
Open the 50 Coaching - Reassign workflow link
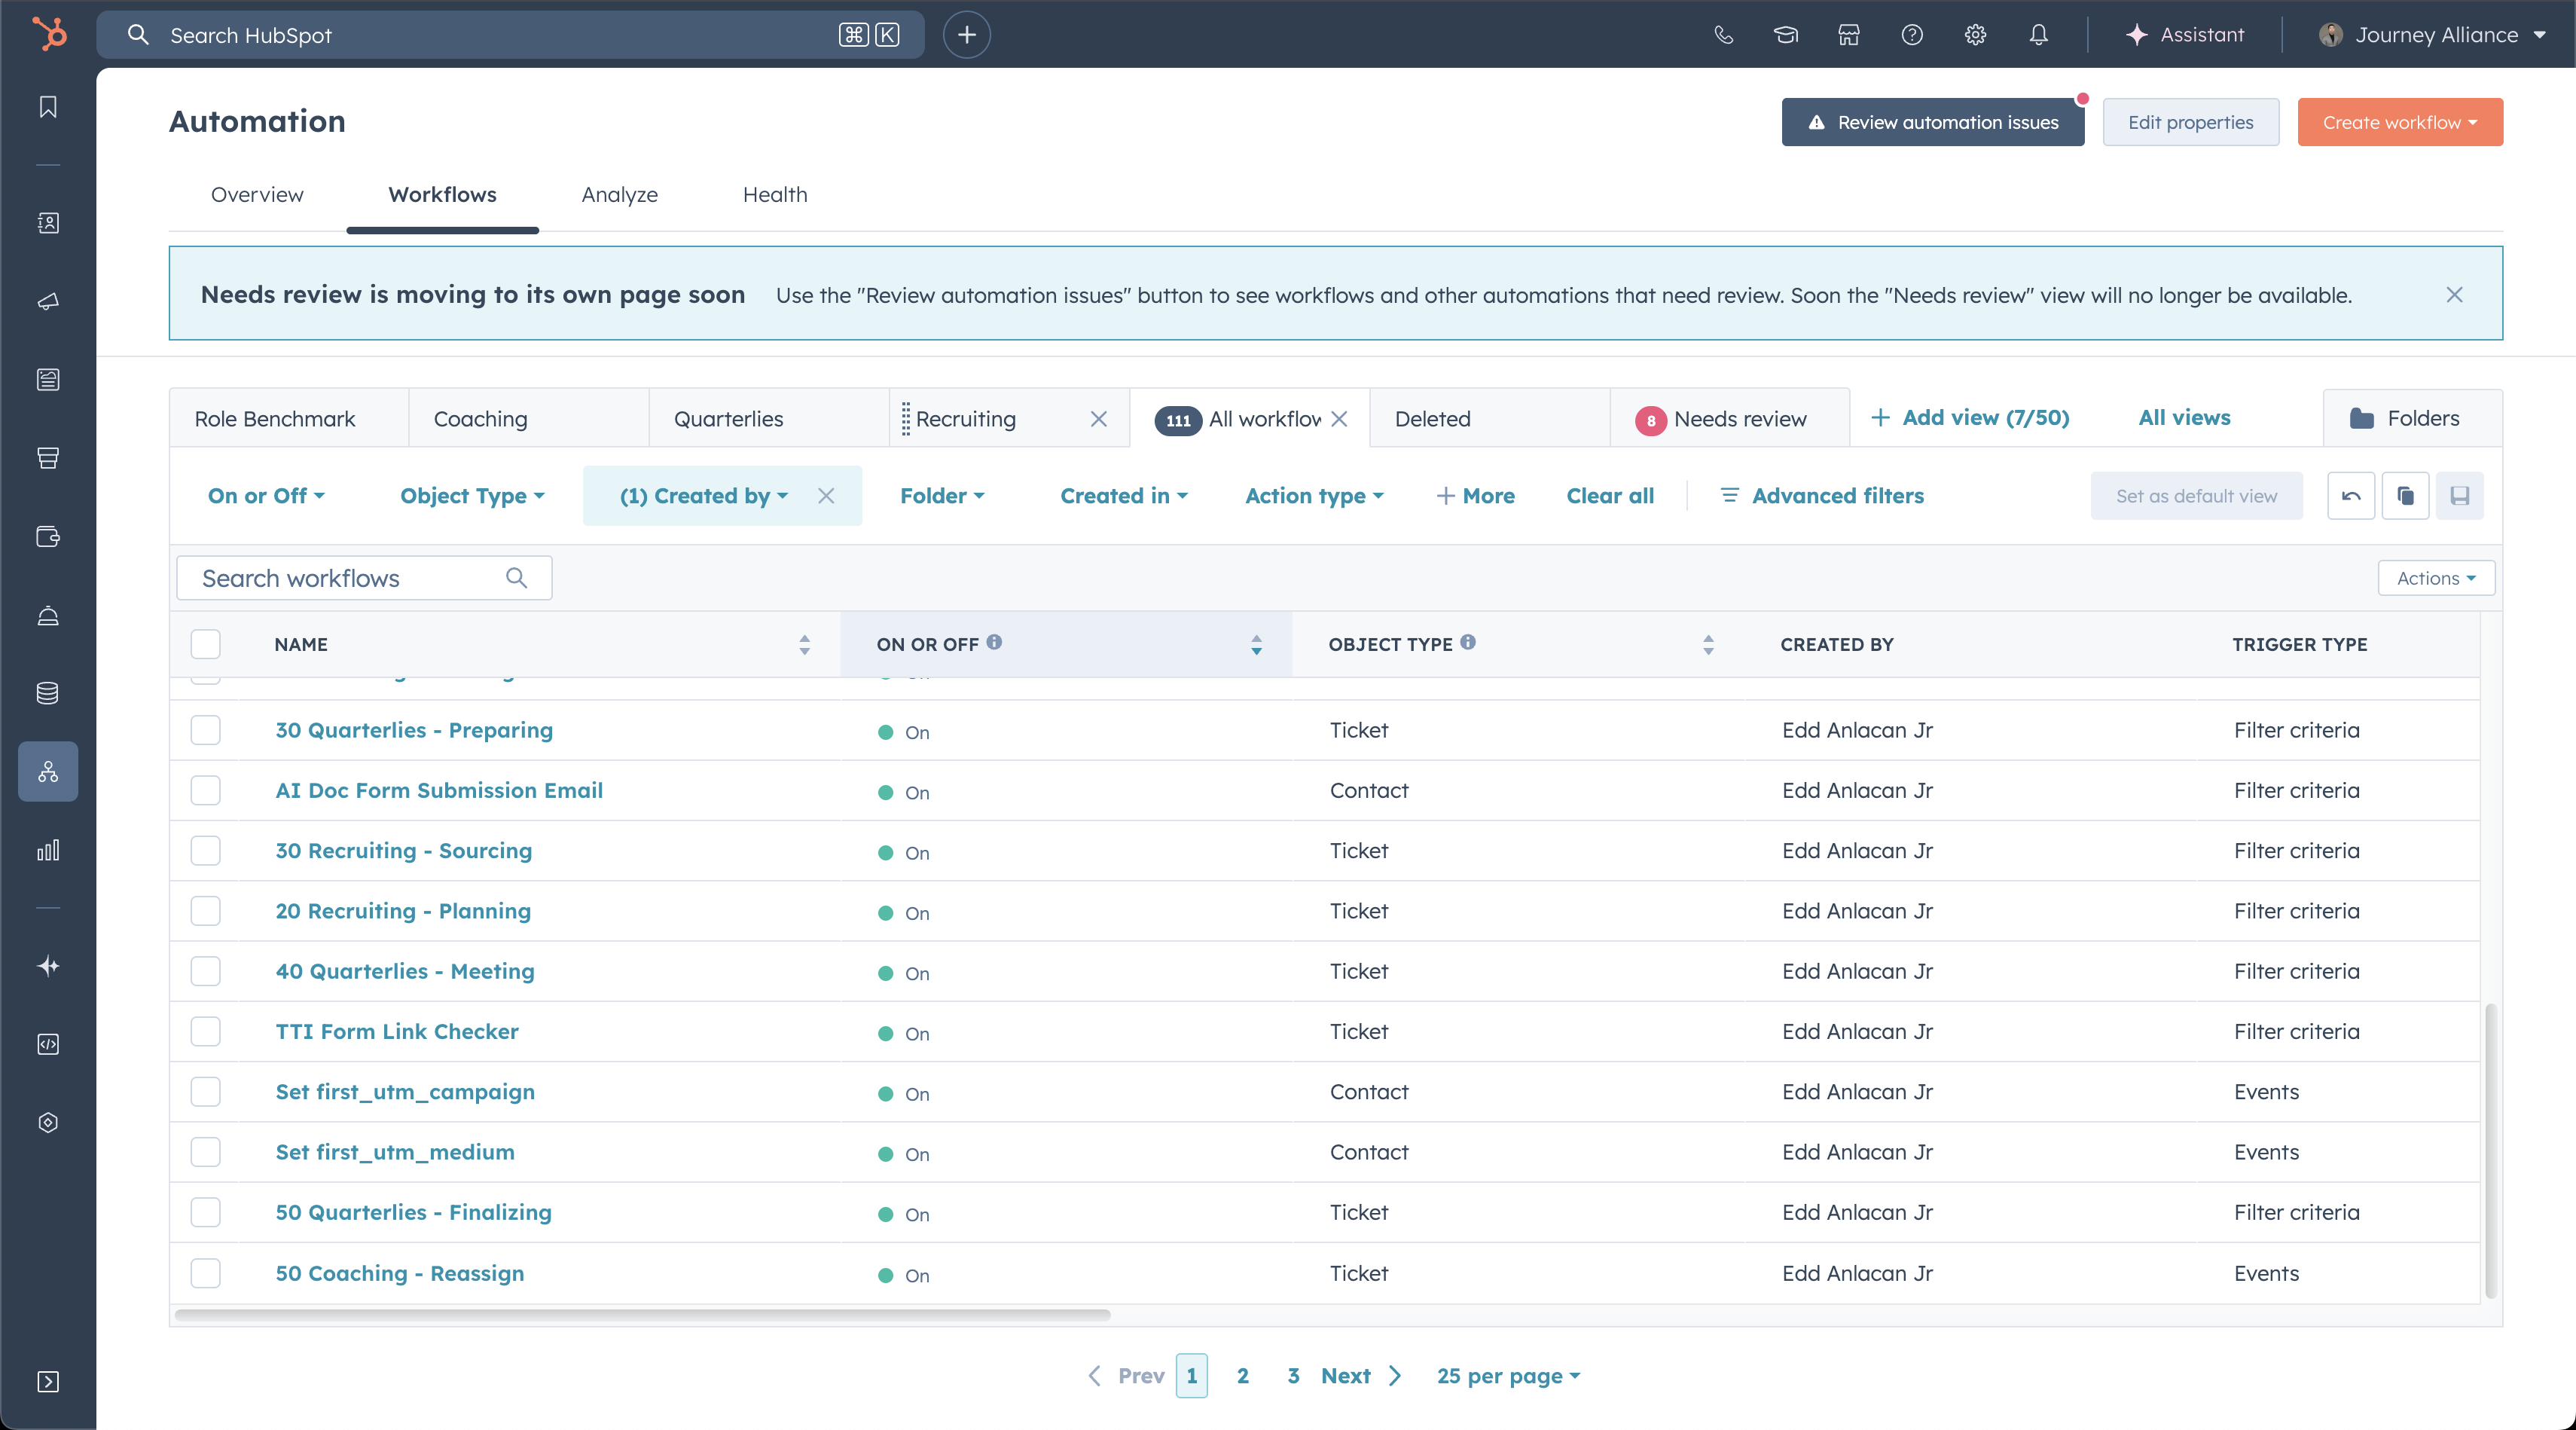[400, 1273]
